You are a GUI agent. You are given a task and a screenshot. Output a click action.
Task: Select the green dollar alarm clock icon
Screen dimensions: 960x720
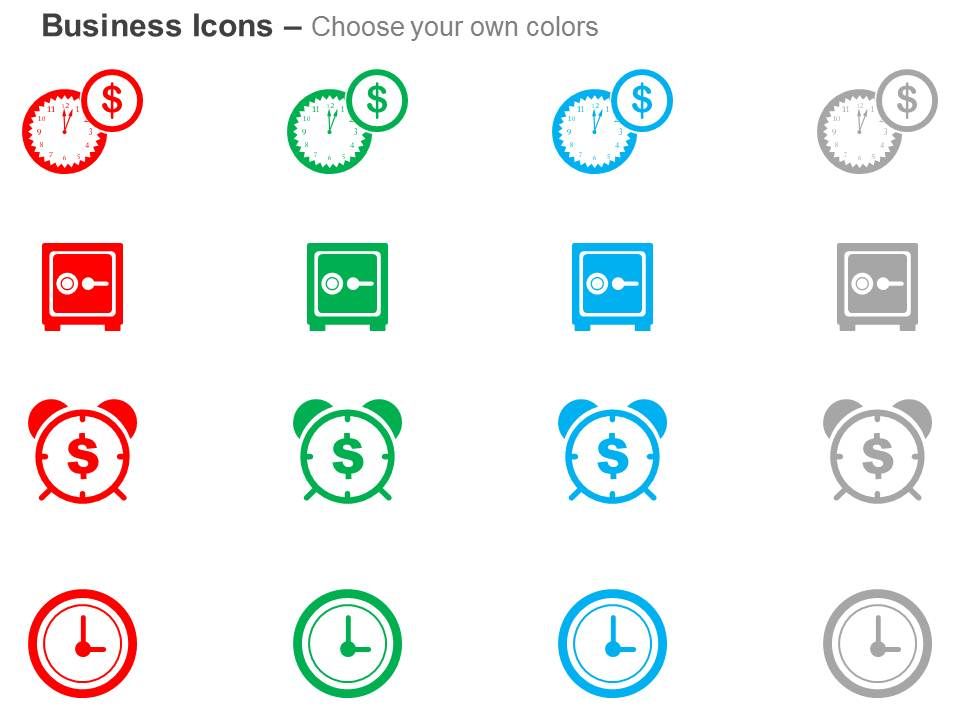347,451
